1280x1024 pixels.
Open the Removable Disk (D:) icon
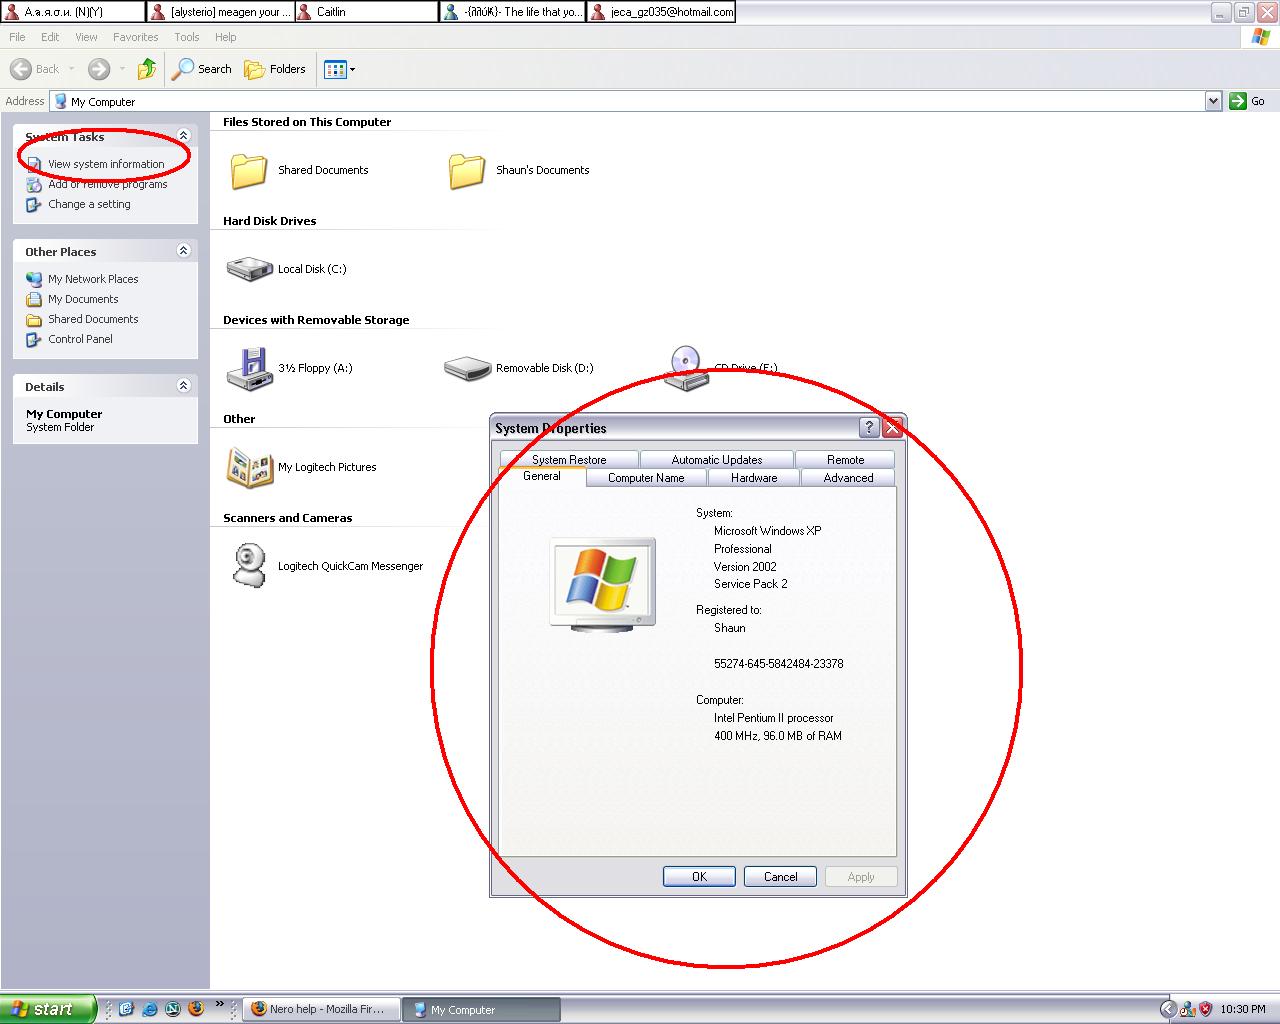[x=467, y=368]
